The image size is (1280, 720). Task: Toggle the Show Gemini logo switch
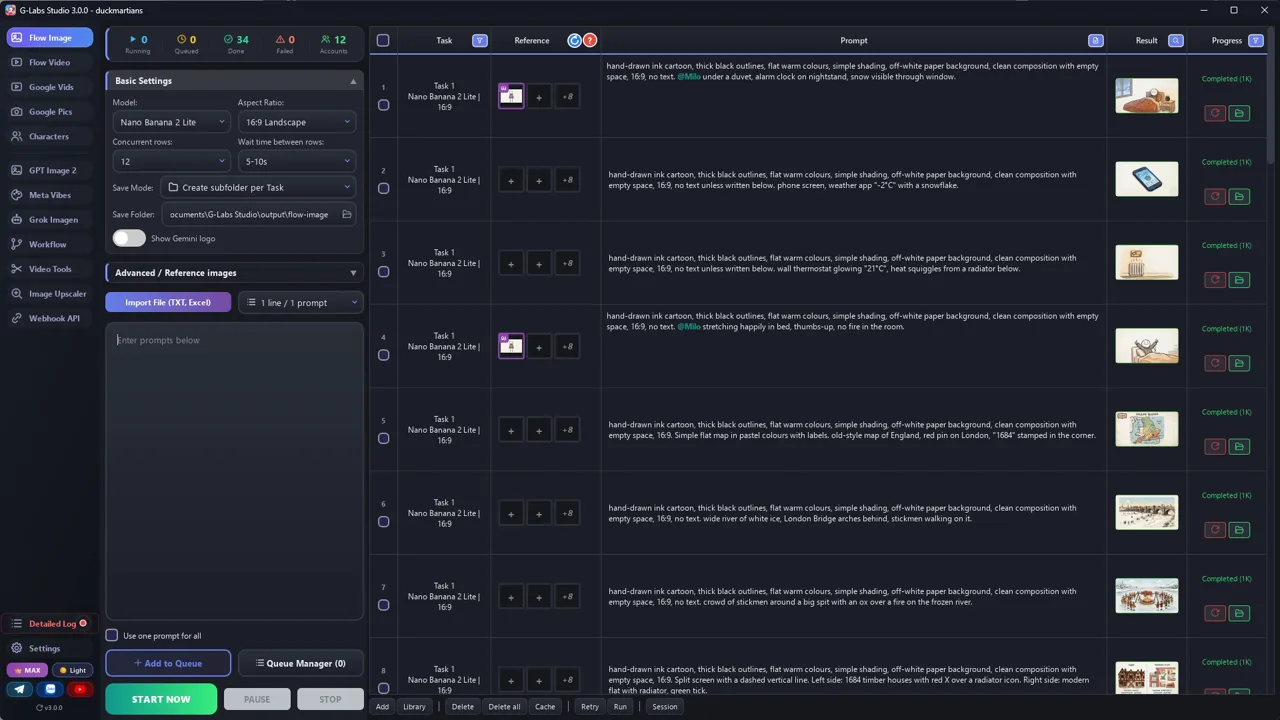coord(129,238)
